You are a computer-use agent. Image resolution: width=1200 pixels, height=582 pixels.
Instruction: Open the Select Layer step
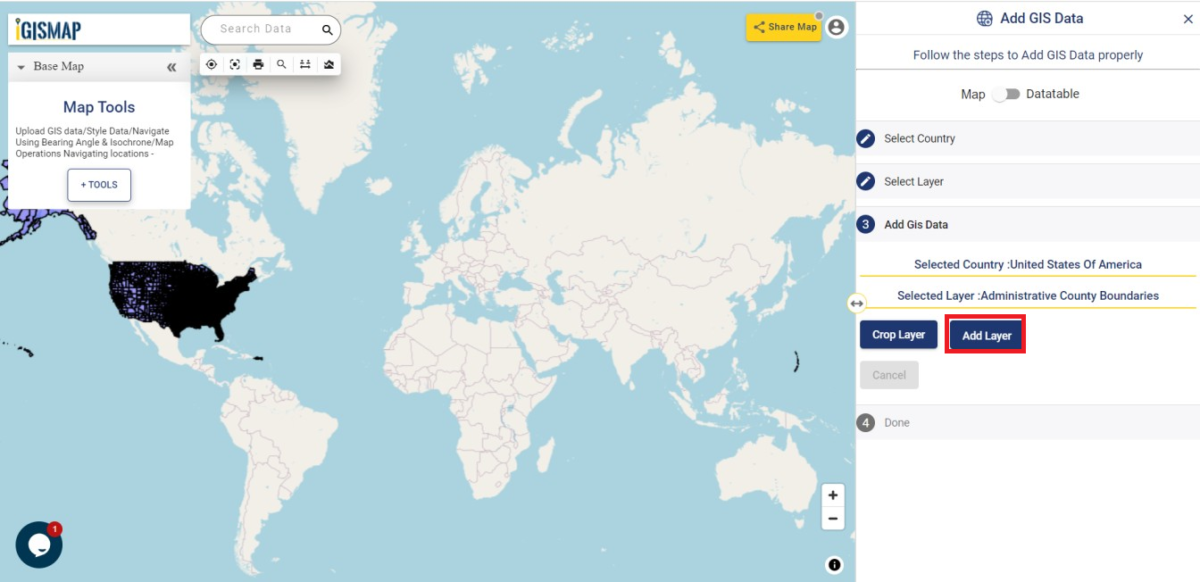pyautogui.click(x=915, y=181)
